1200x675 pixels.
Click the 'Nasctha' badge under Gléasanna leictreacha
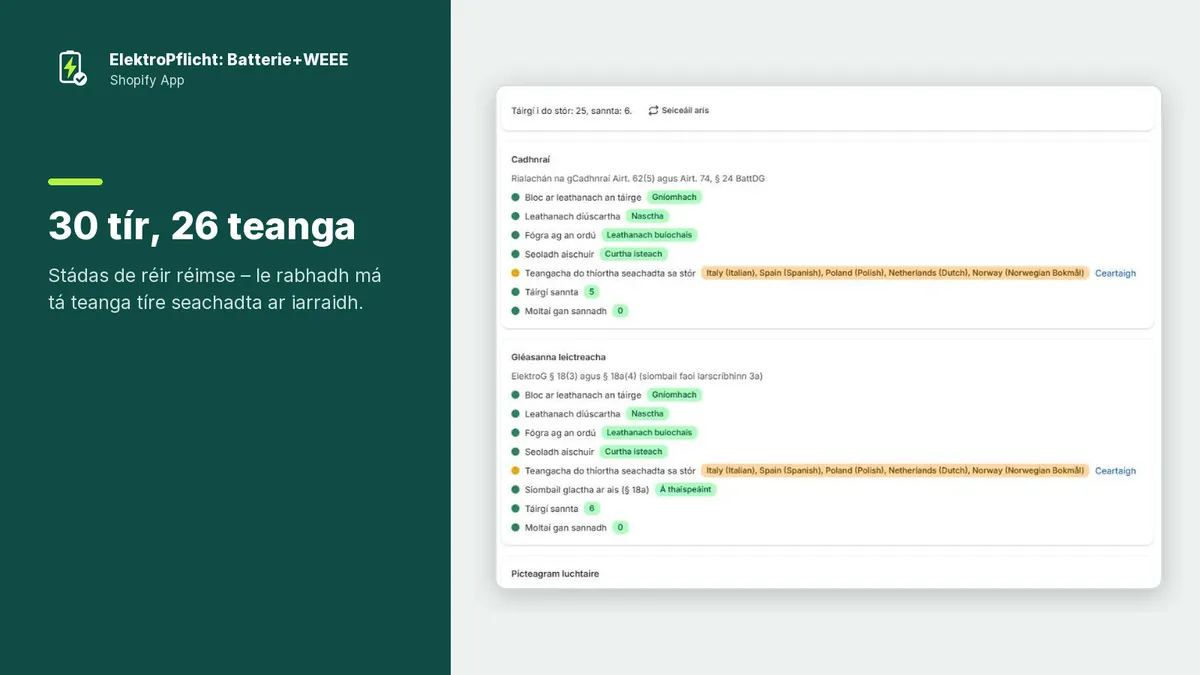[648, 414]
